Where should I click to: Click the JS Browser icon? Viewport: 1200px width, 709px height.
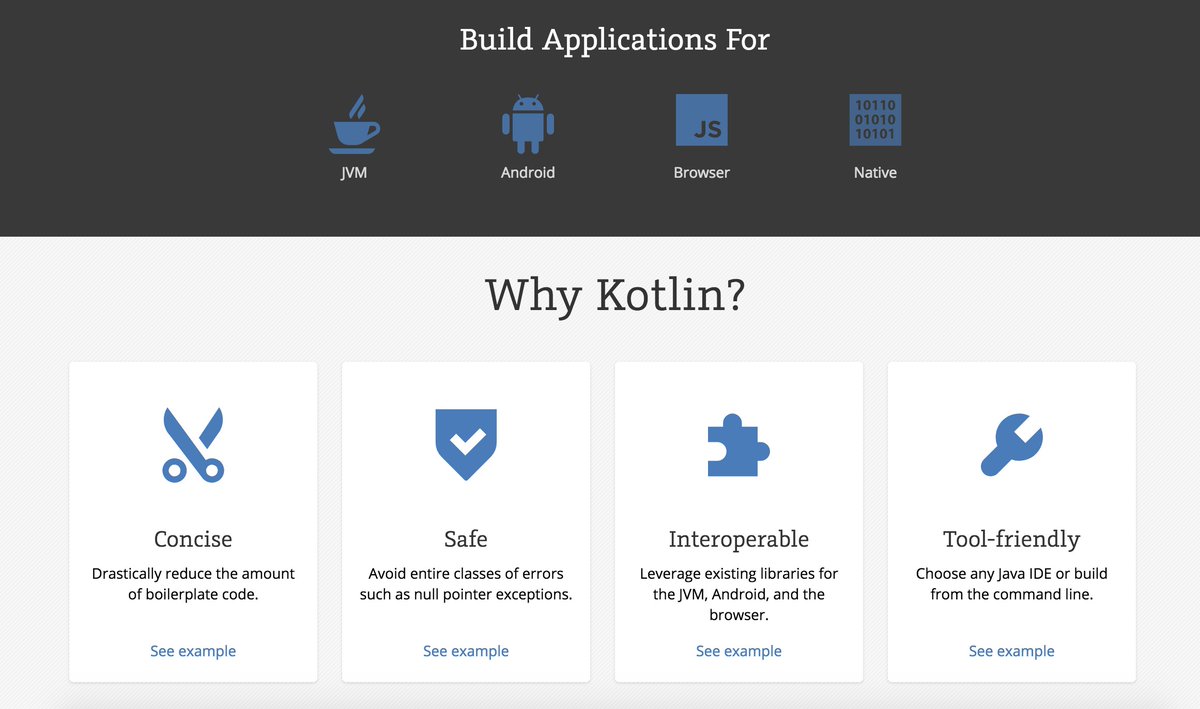point(702,118)
